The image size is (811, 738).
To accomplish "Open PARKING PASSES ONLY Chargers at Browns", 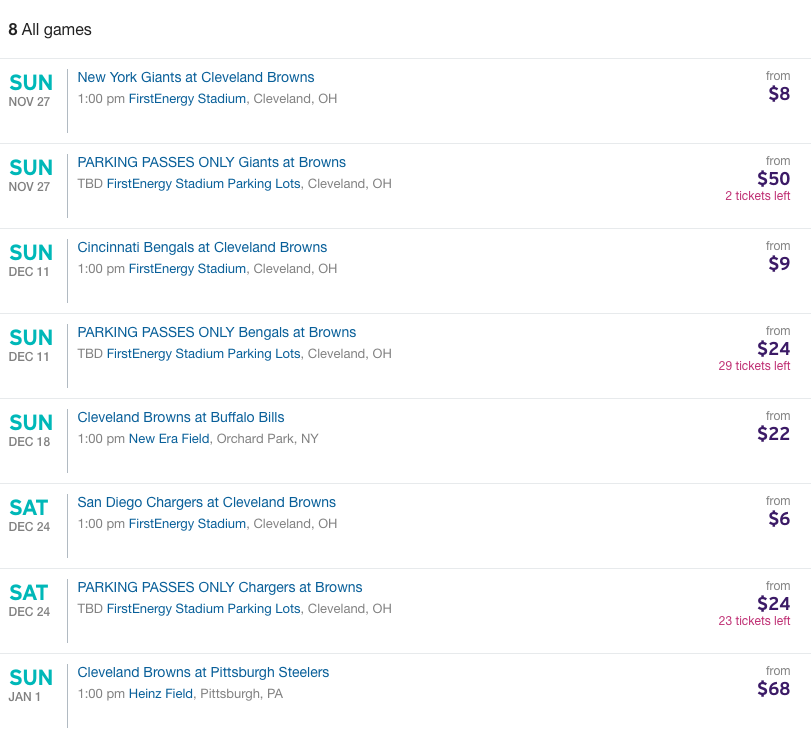I will (x=220, y=587).
